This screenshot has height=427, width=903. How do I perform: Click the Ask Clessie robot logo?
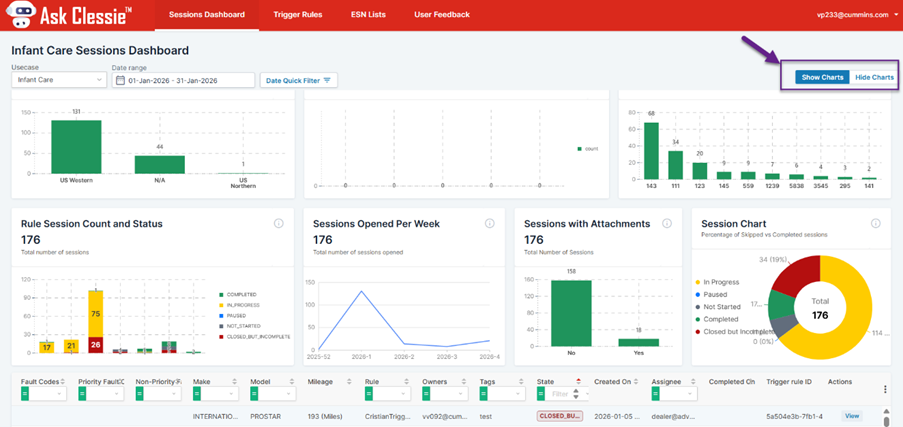coord(21,15)
